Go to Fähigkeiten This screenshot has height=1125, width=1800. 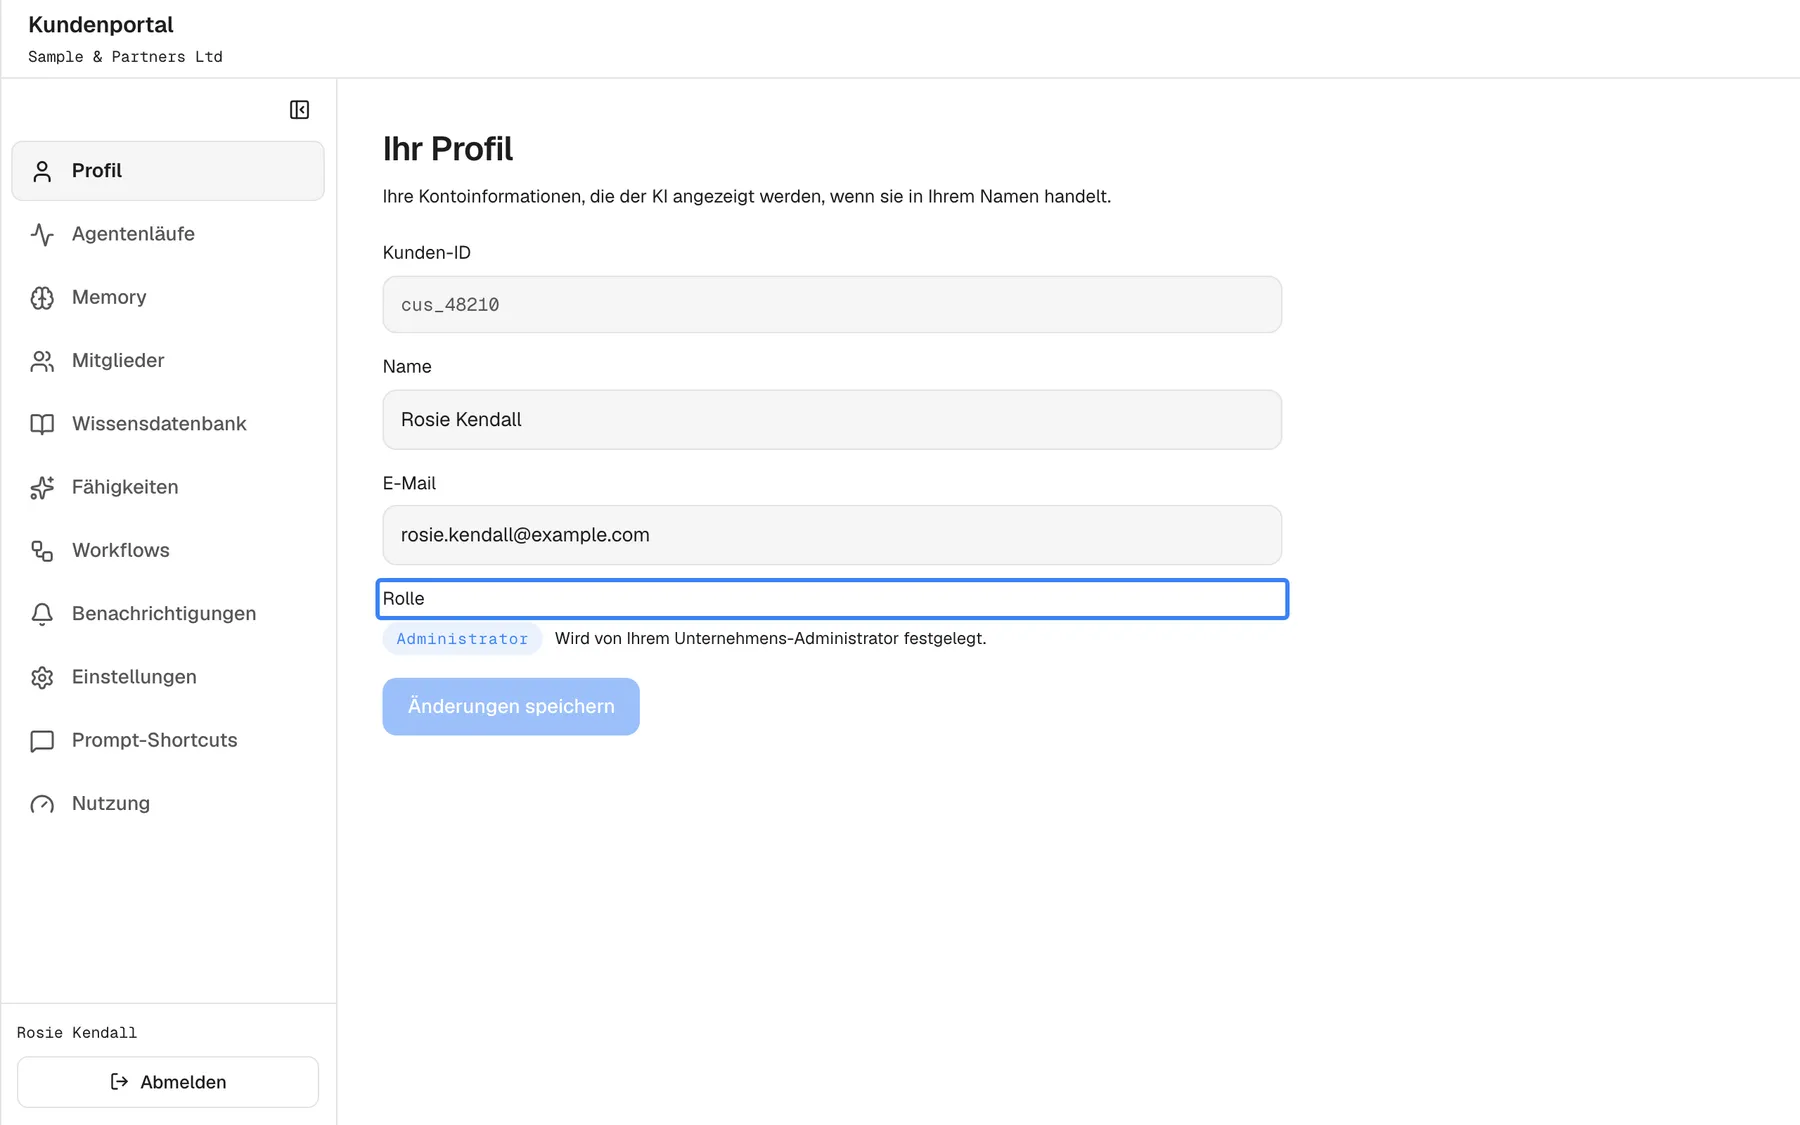click(168, 487)
